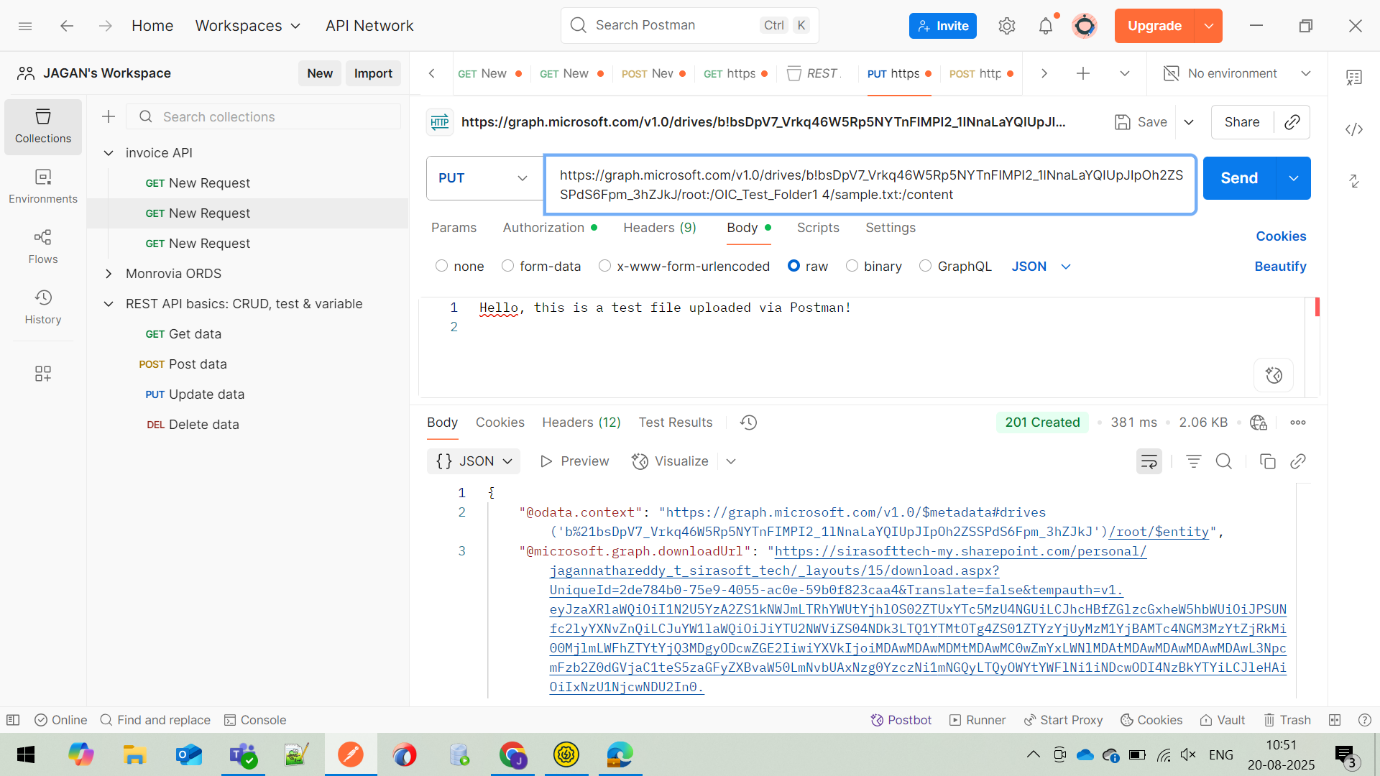Copy the response body

pos(1267,461)
